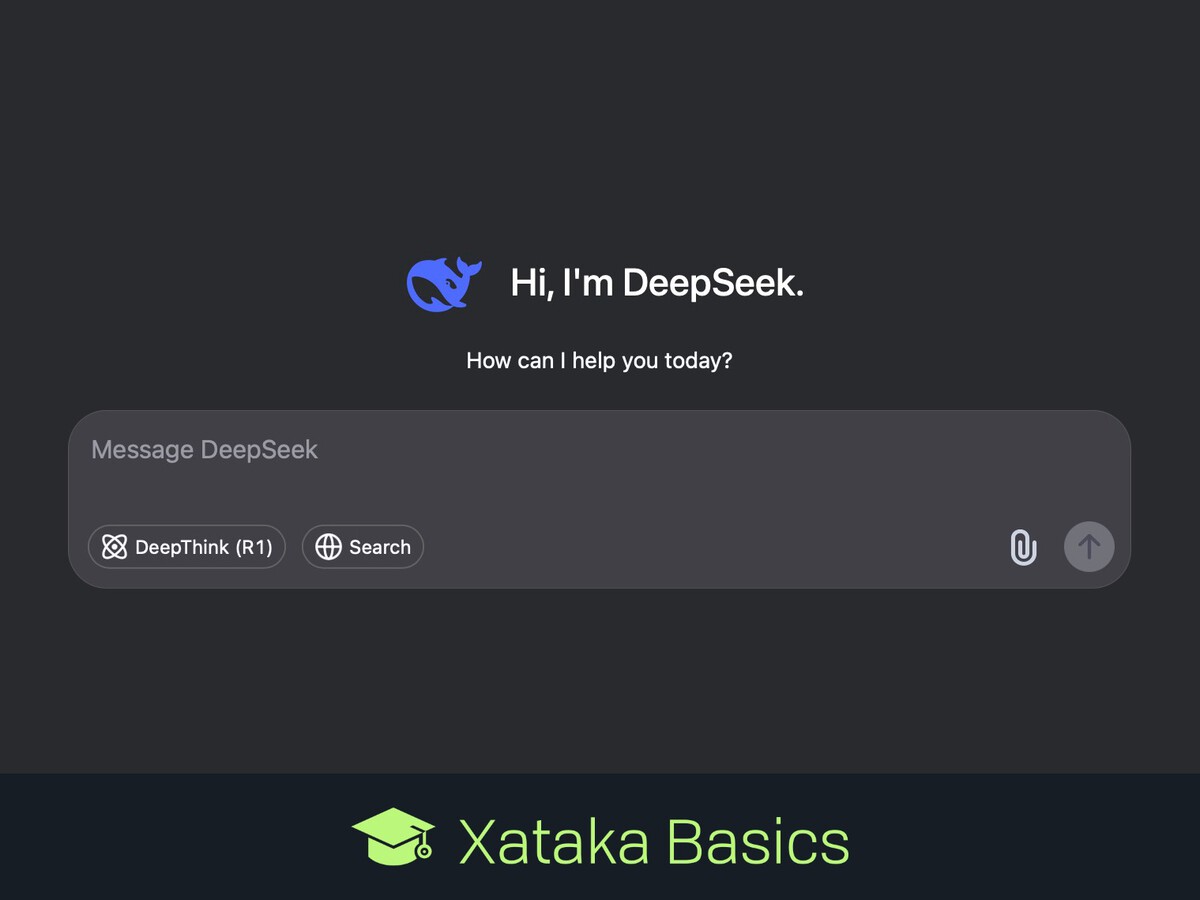The image size is (1200, 900).
Task: Click the DeepSeek whale logo
Action: [x=443, y=284]
